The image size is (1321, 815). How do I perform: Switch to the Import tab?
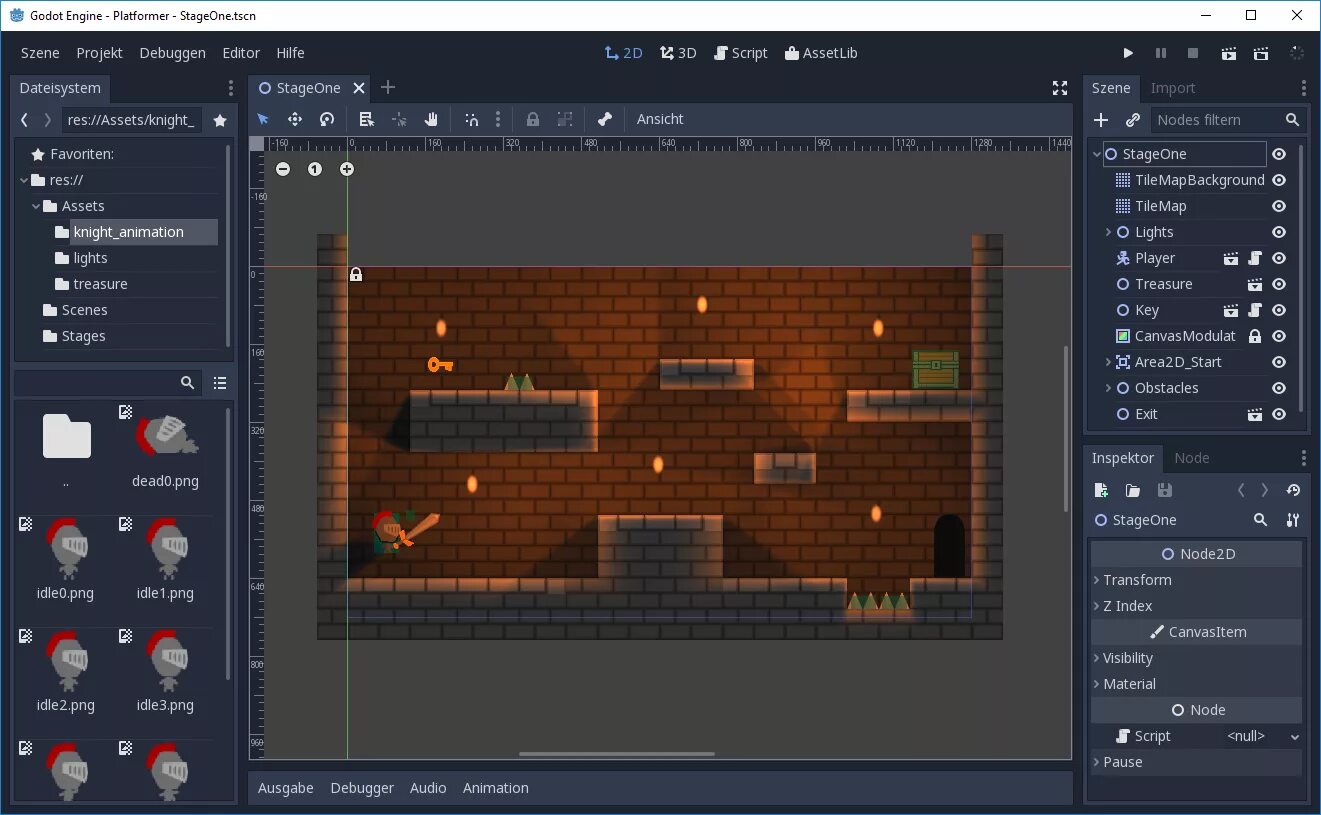pyautogui.click(x=1172, y=88)
